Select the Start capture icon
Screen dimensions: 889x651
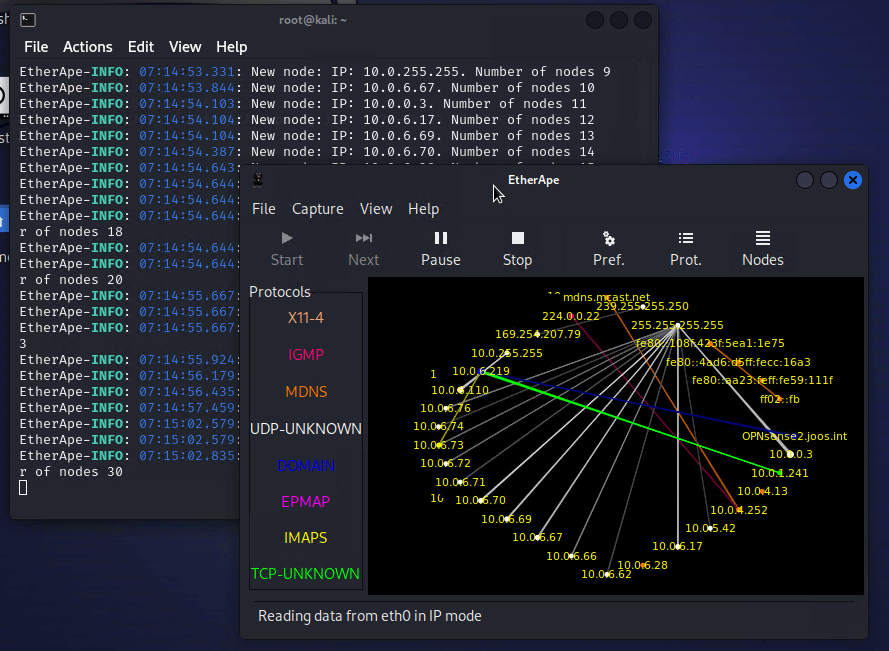tap(286, 247)
